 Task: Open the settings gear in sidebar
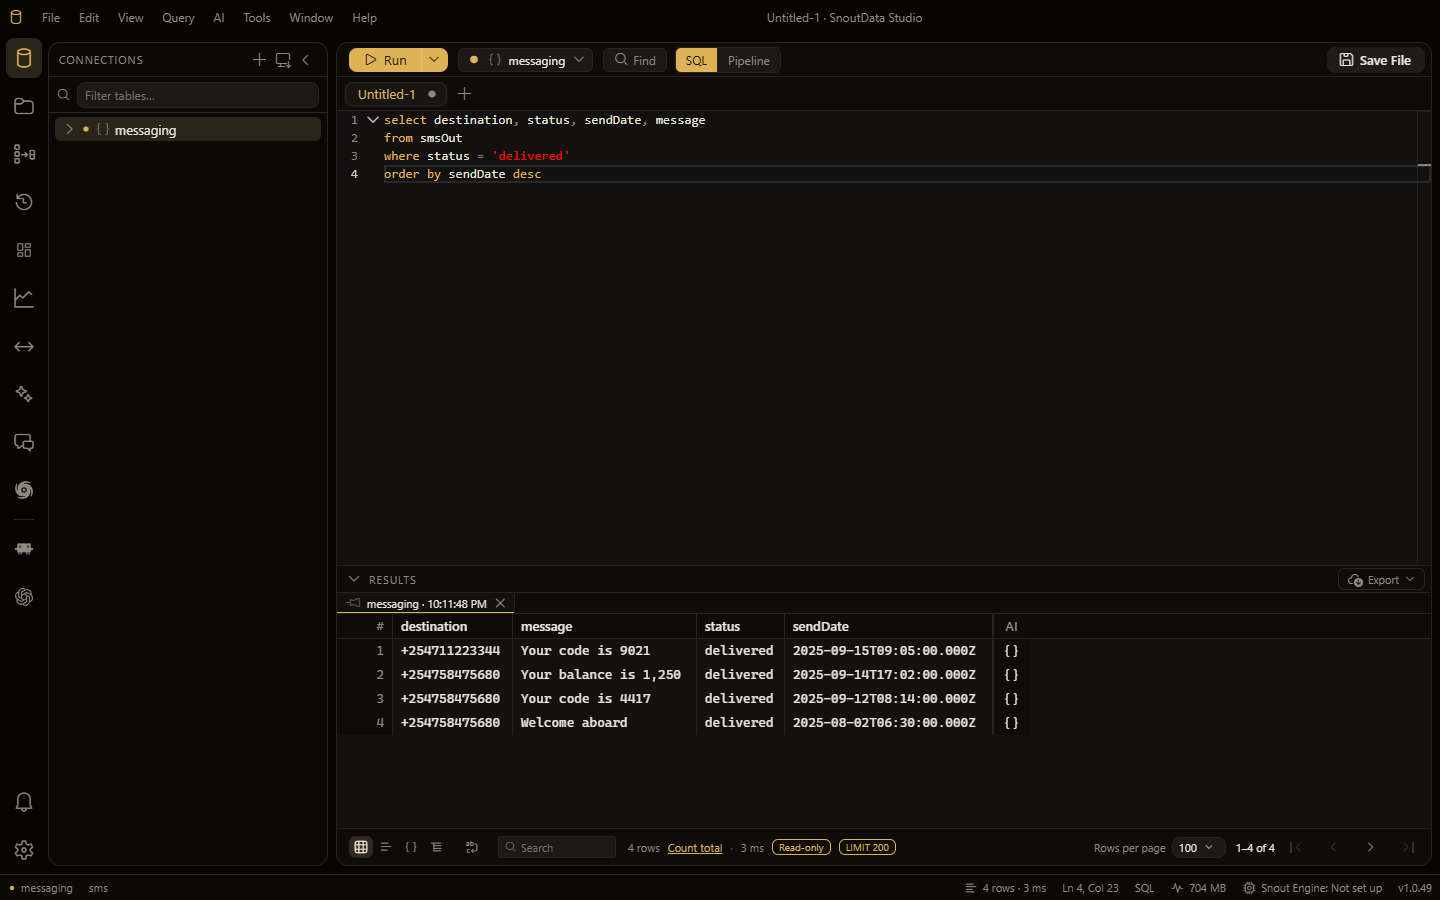[x=24, y=850]
